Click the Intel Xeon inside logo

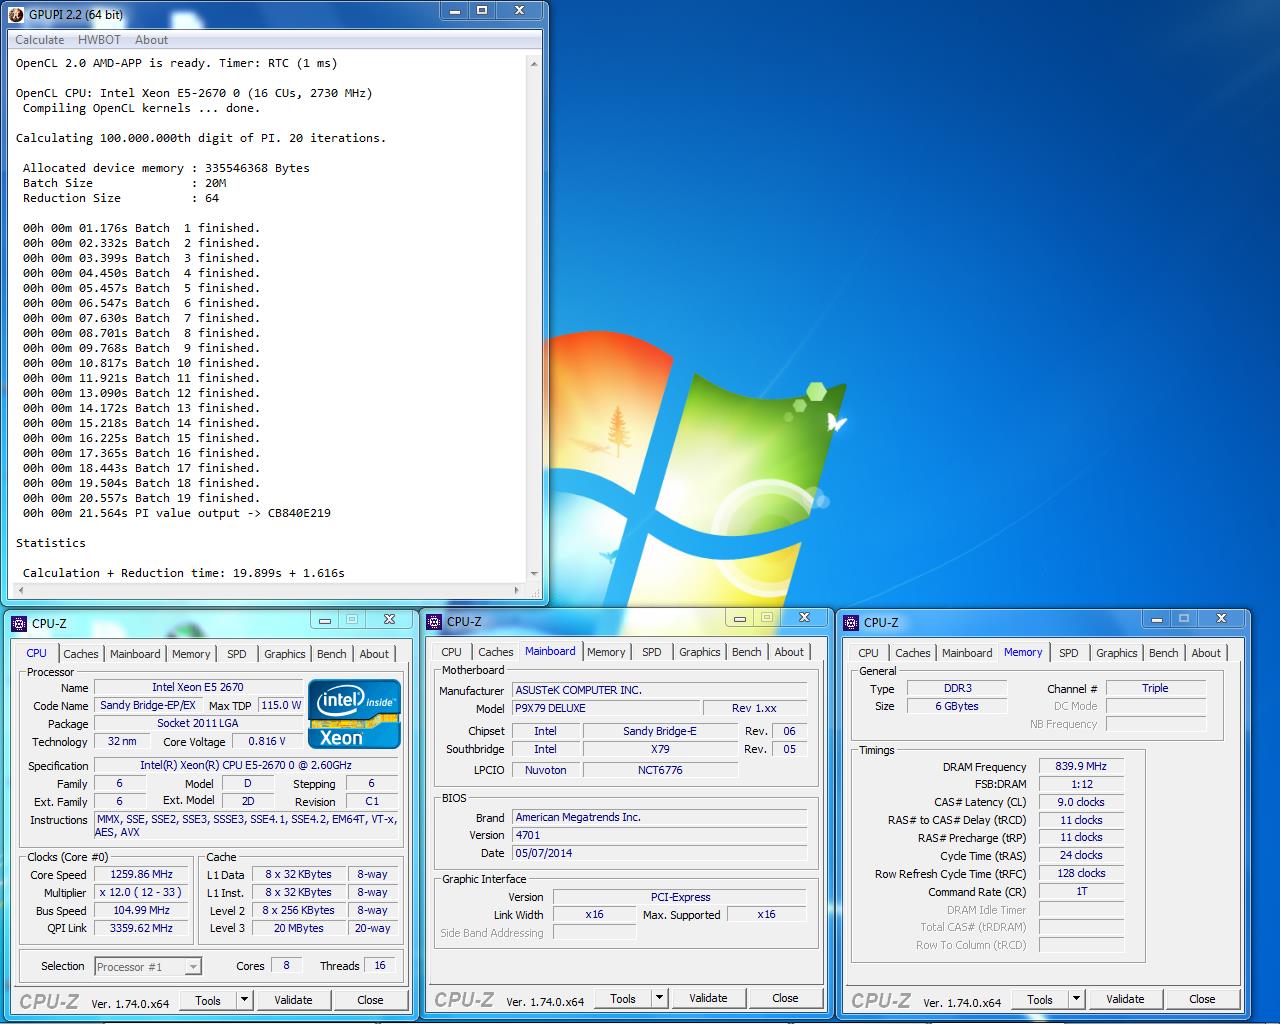[x=354, y=714]
